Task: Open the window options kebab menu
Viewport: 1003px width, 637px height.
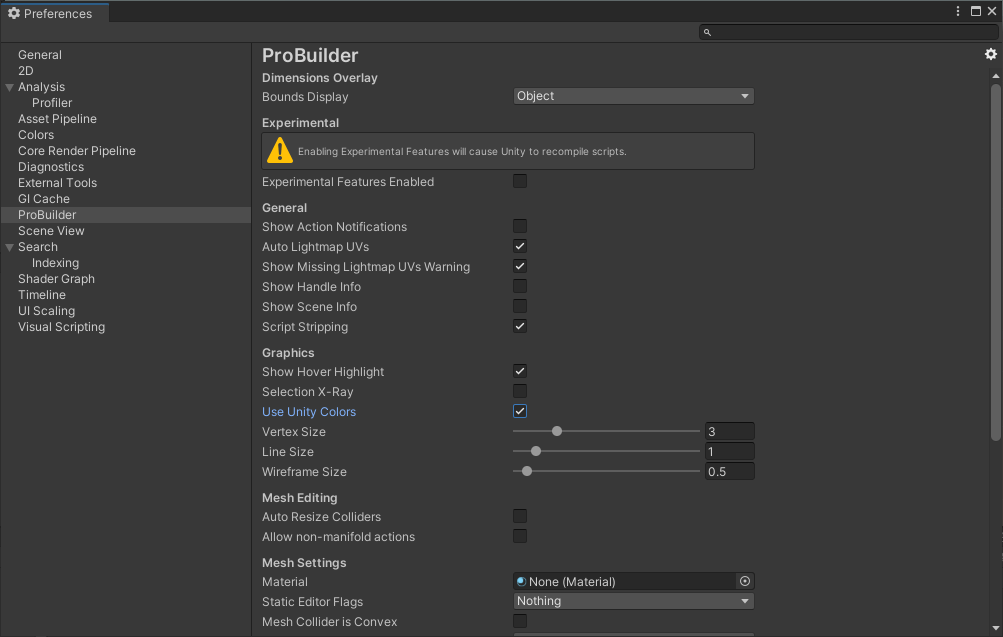Action: pos(958,11)
